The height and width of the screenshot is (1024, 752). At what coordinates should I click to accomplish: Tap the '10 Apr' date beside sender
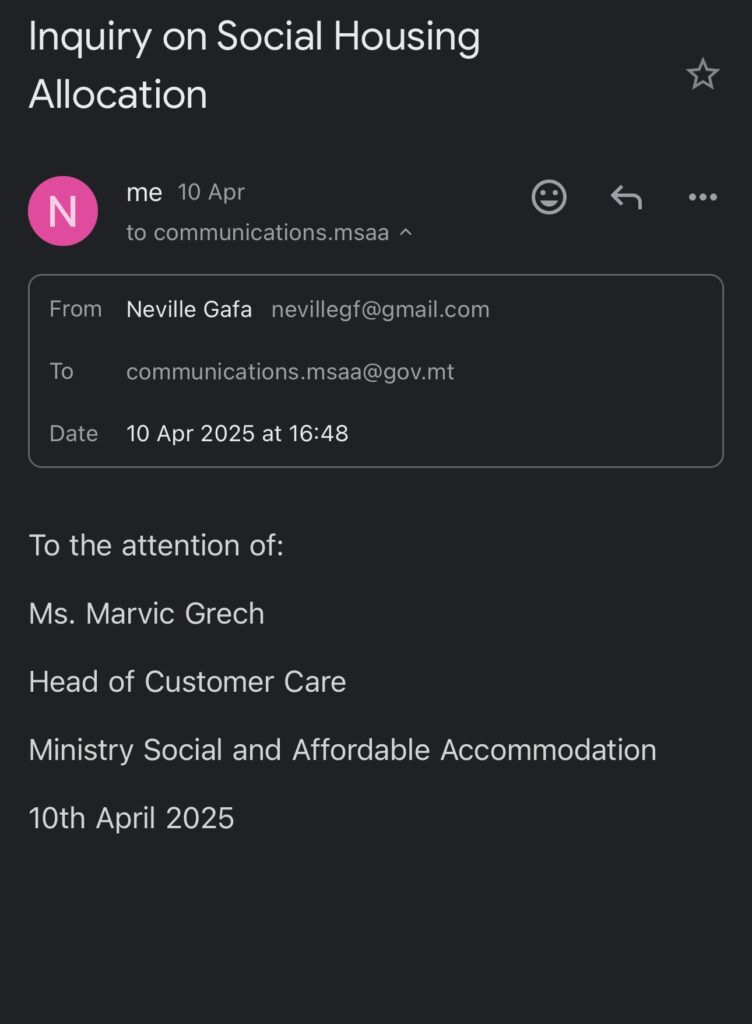[211, 192]
